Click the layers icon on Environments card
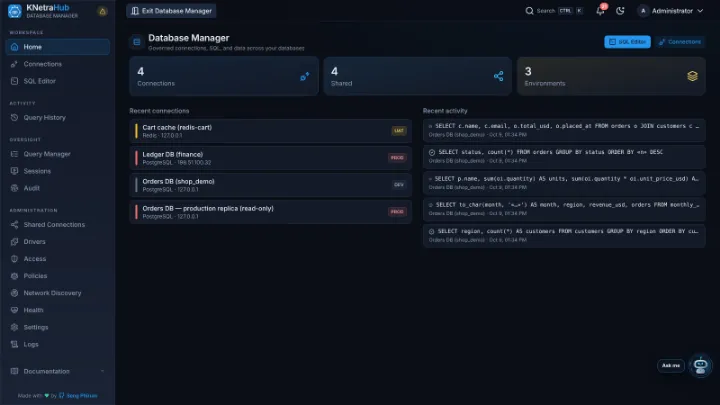Viewport: 720px width, 405px height. pos(692,76)
